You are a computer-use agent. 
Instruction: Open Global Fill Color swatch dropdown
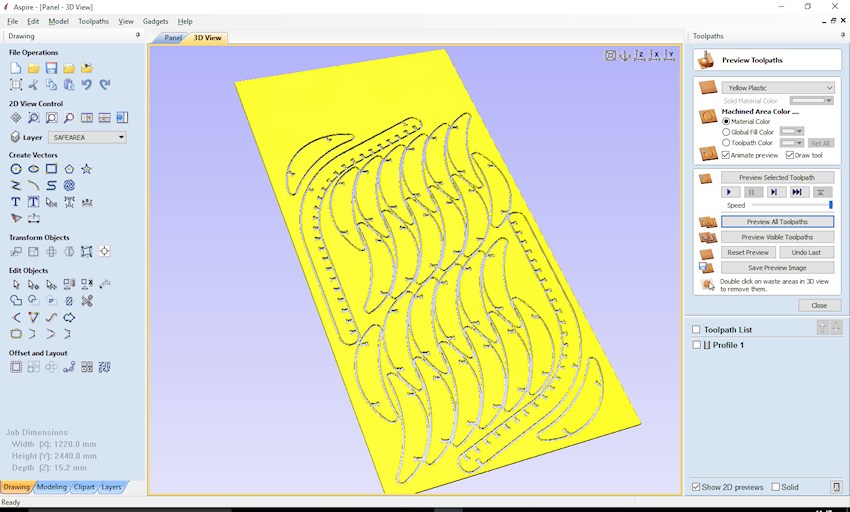[791, 131]
